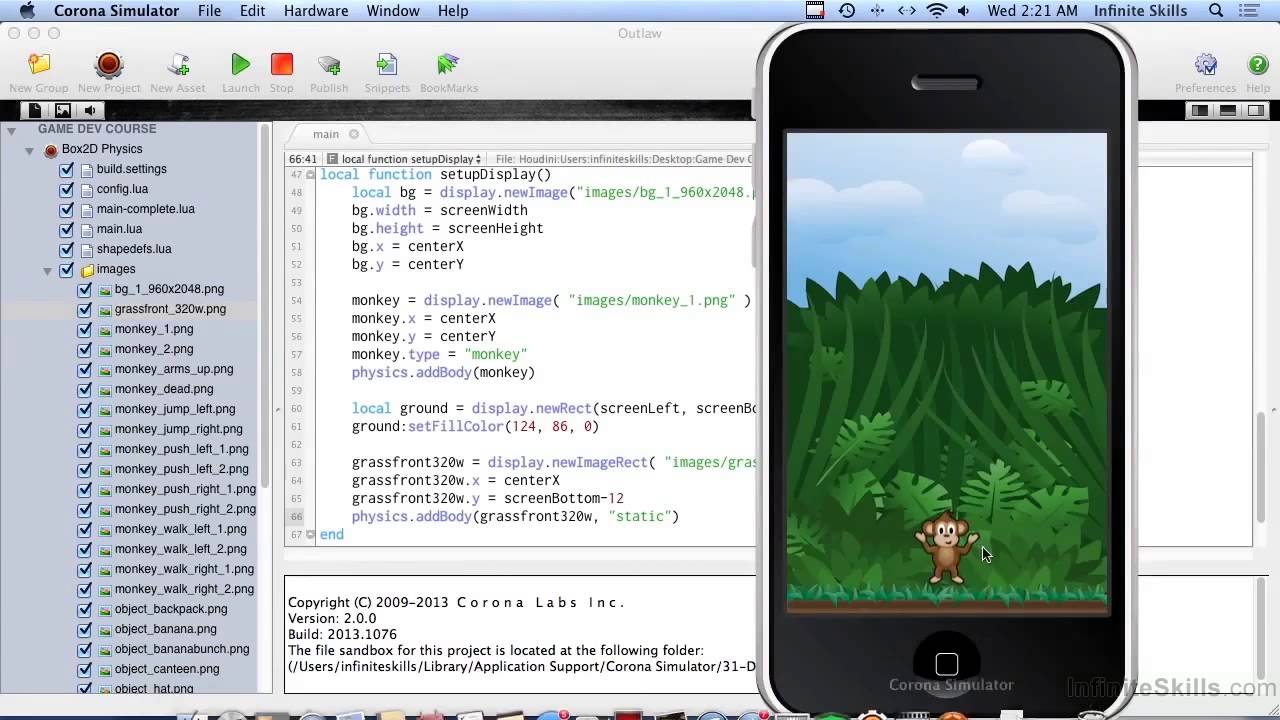Click the Box2D Physics project icon
Viewport: 1280px width, 720px height.
coord(51,150)
